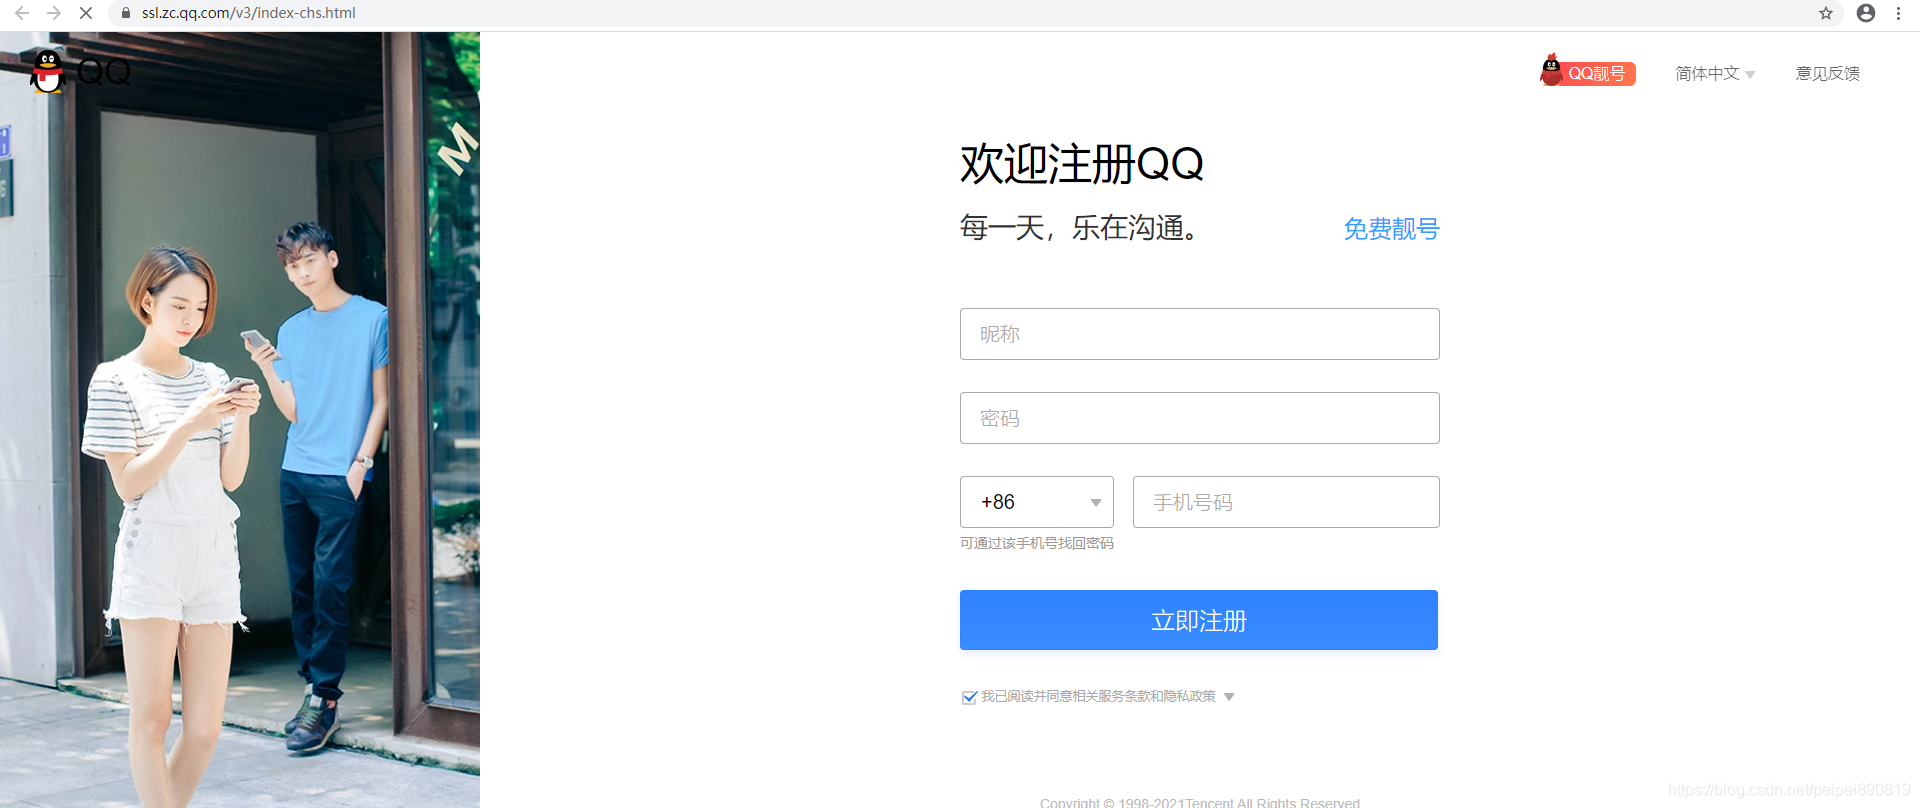Toggle the terms agreement checkbox

point(969,697)
